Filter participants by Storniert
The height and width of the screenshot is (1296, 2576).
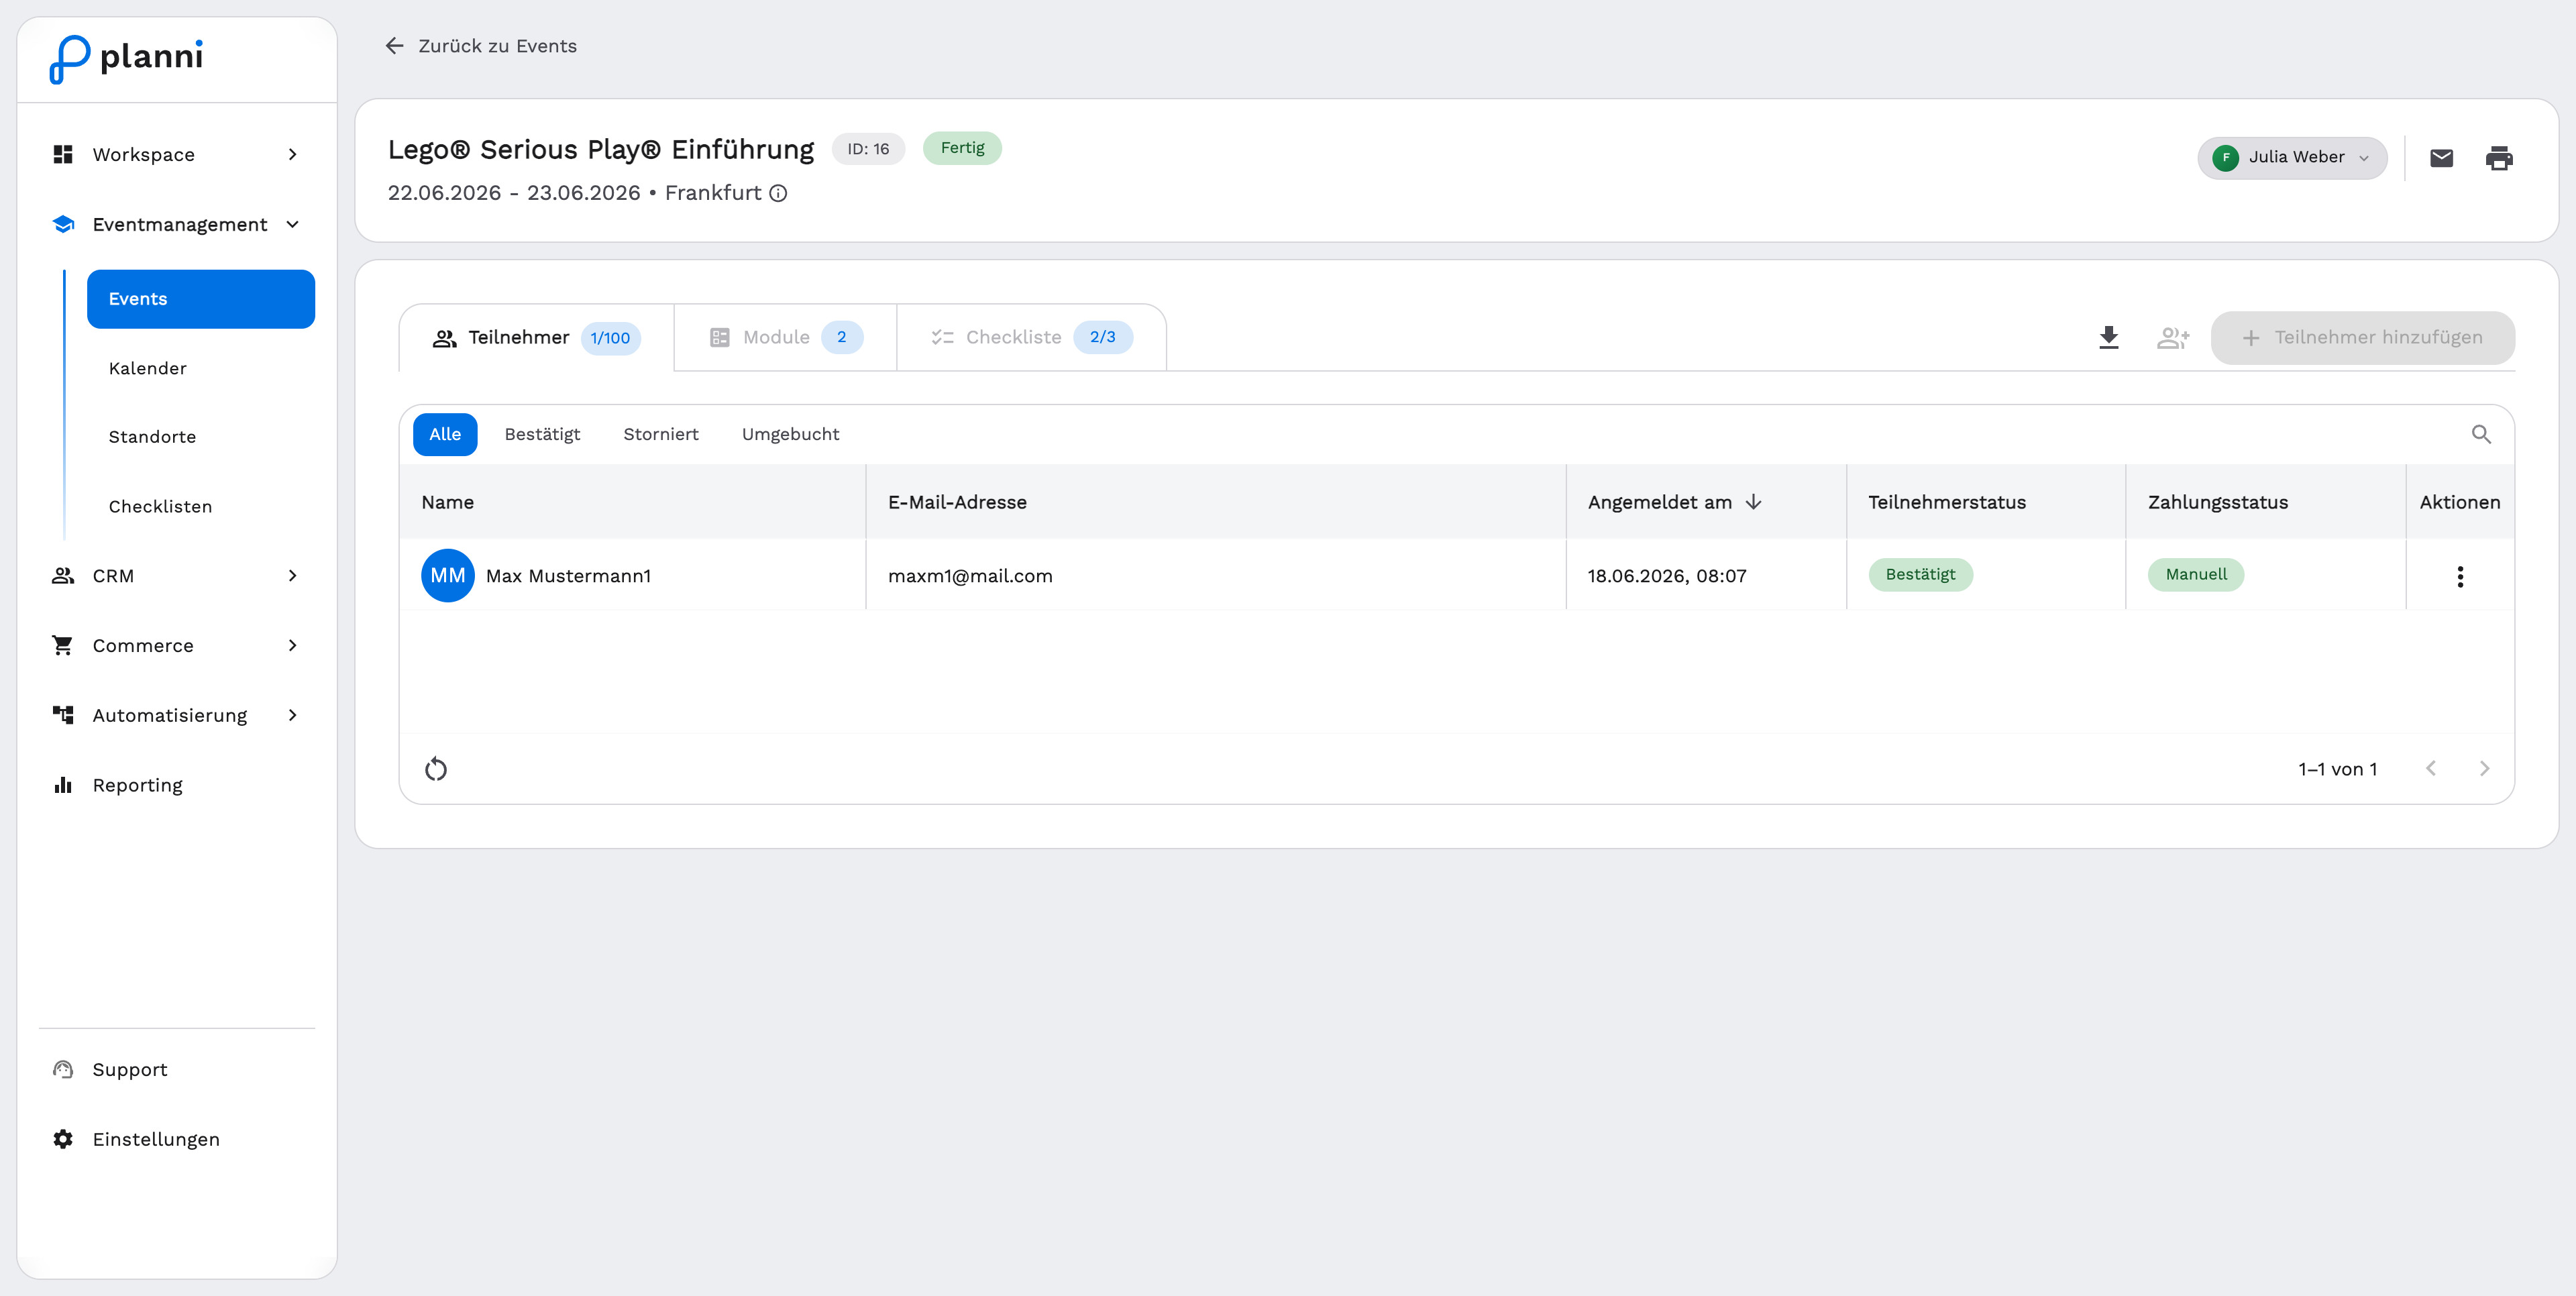(661, 434)
